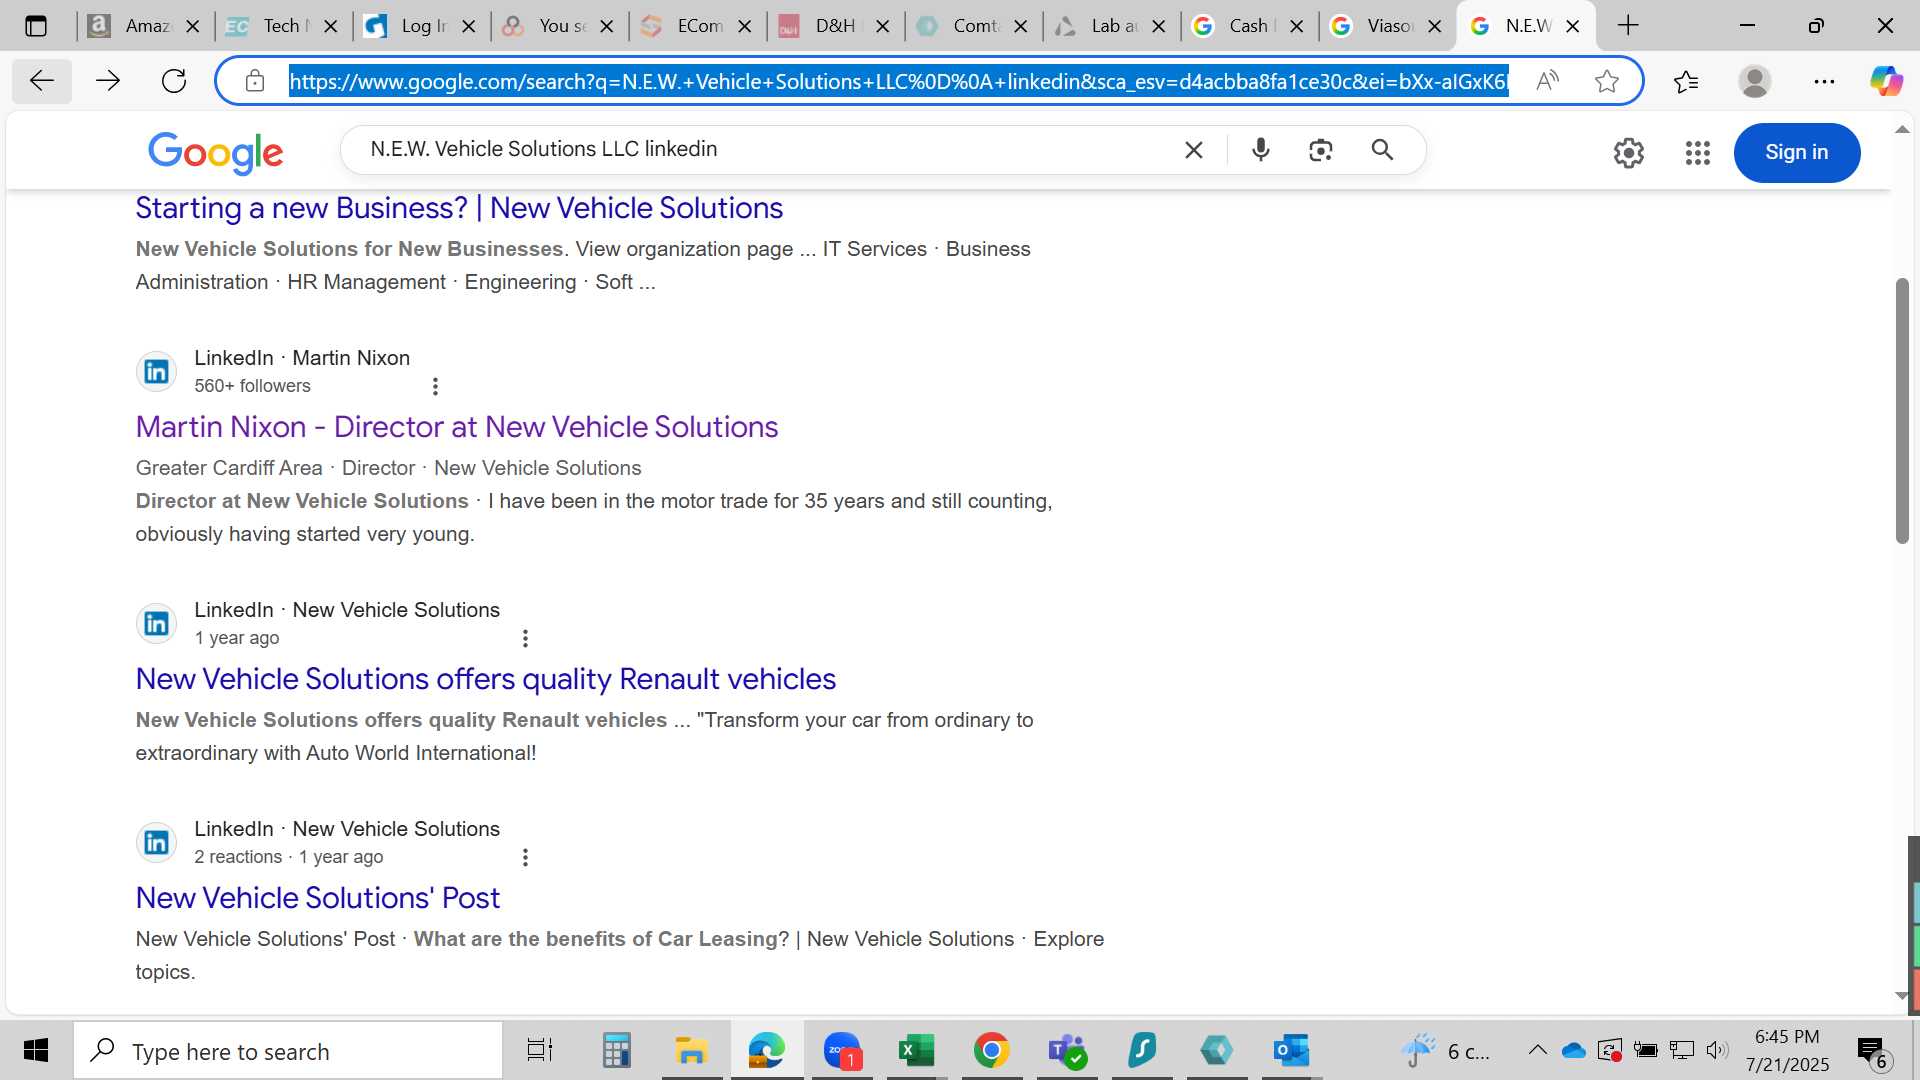1920x1080 pixels.
Task: Open Zoom from the taskbar
Action: [x=842, y=1051]
